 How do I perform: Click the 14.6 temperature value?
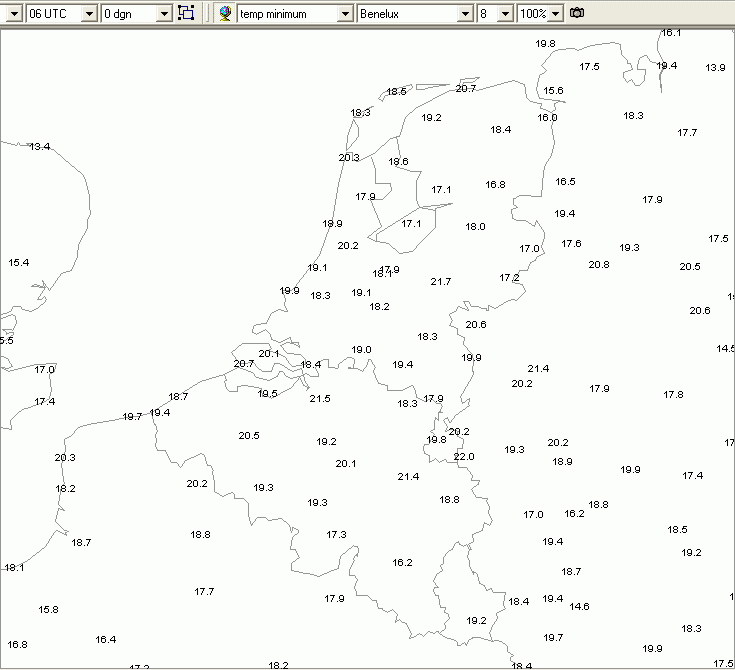(x=579, y=607)
